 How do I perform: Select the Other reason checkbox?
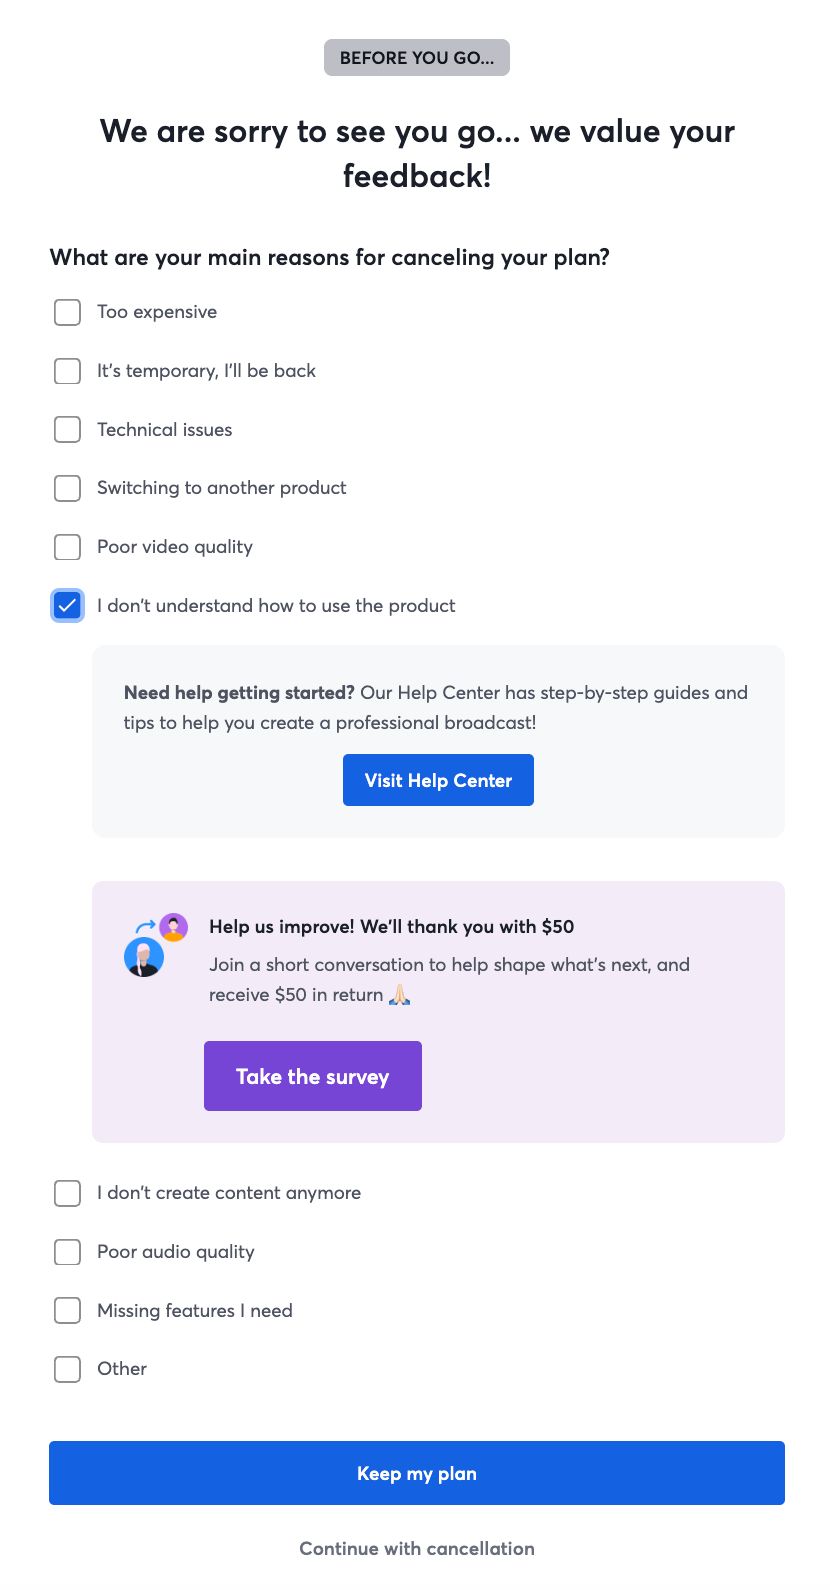[67, 1369]
